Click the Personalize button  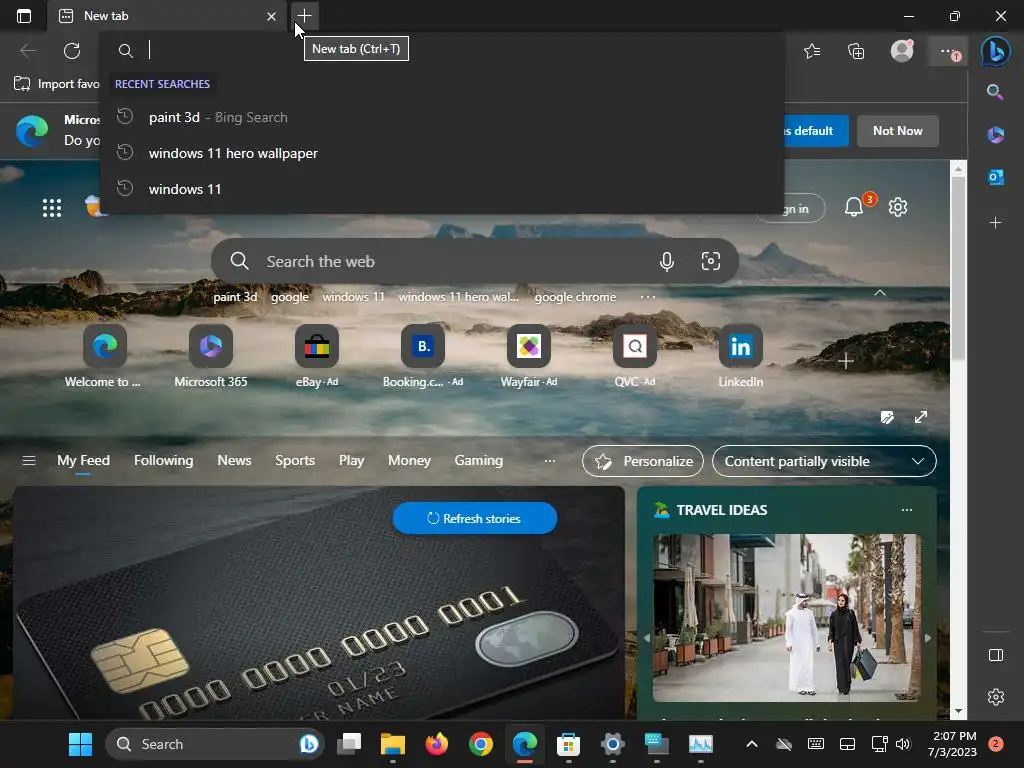coord(643,461)
